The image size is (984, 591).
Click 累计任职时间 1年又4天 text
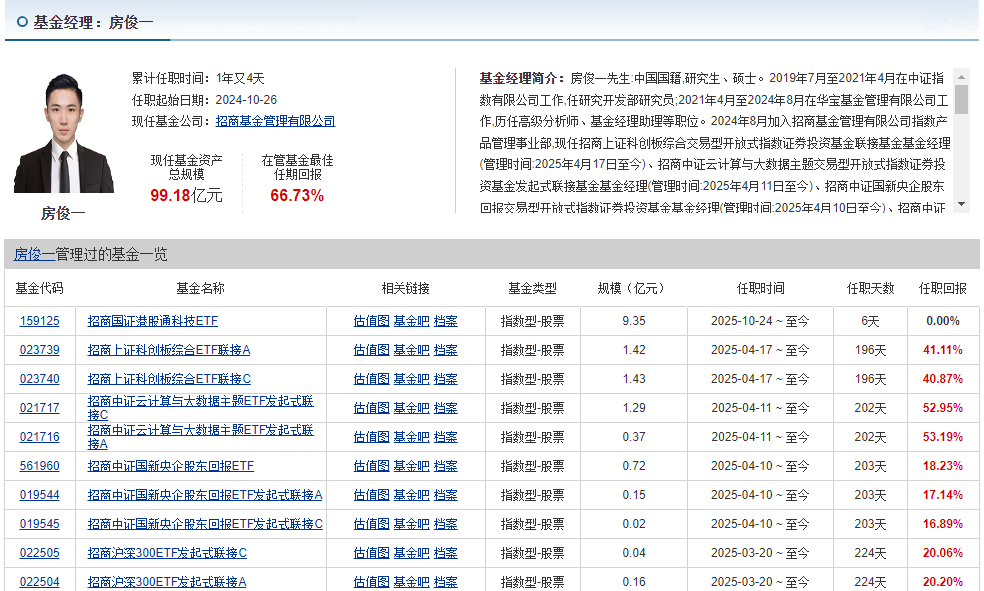pos(198,78)
